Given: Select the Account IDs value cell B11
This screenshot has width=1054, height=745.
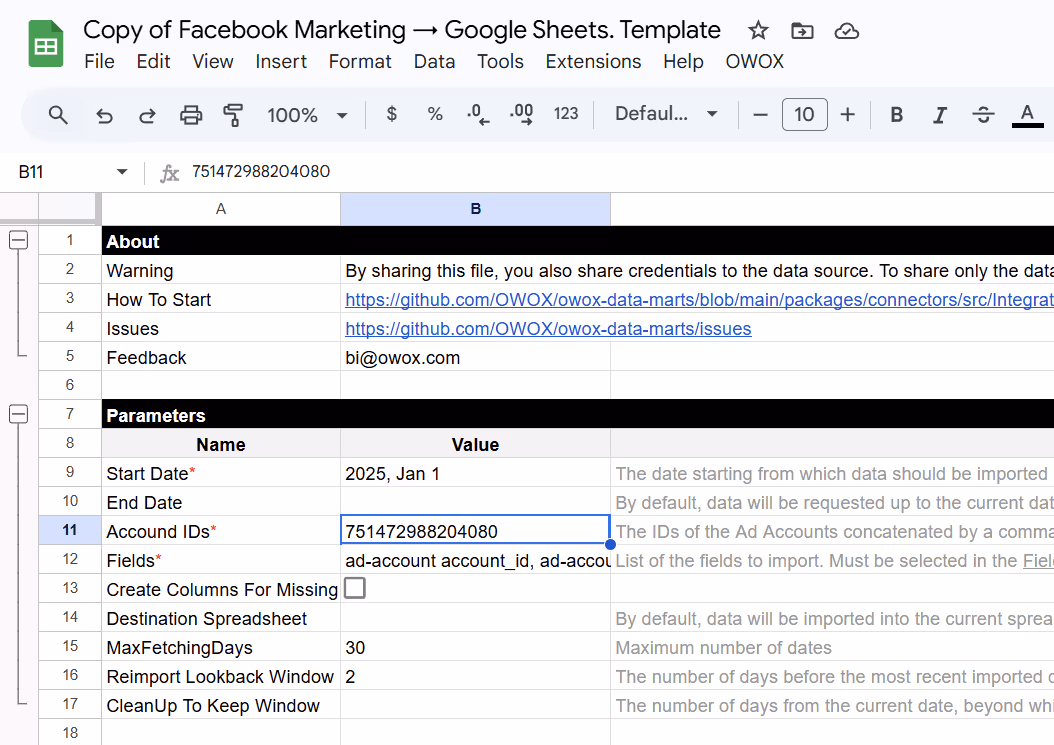Looking at the screenshot, I should (x=475, y=531).
